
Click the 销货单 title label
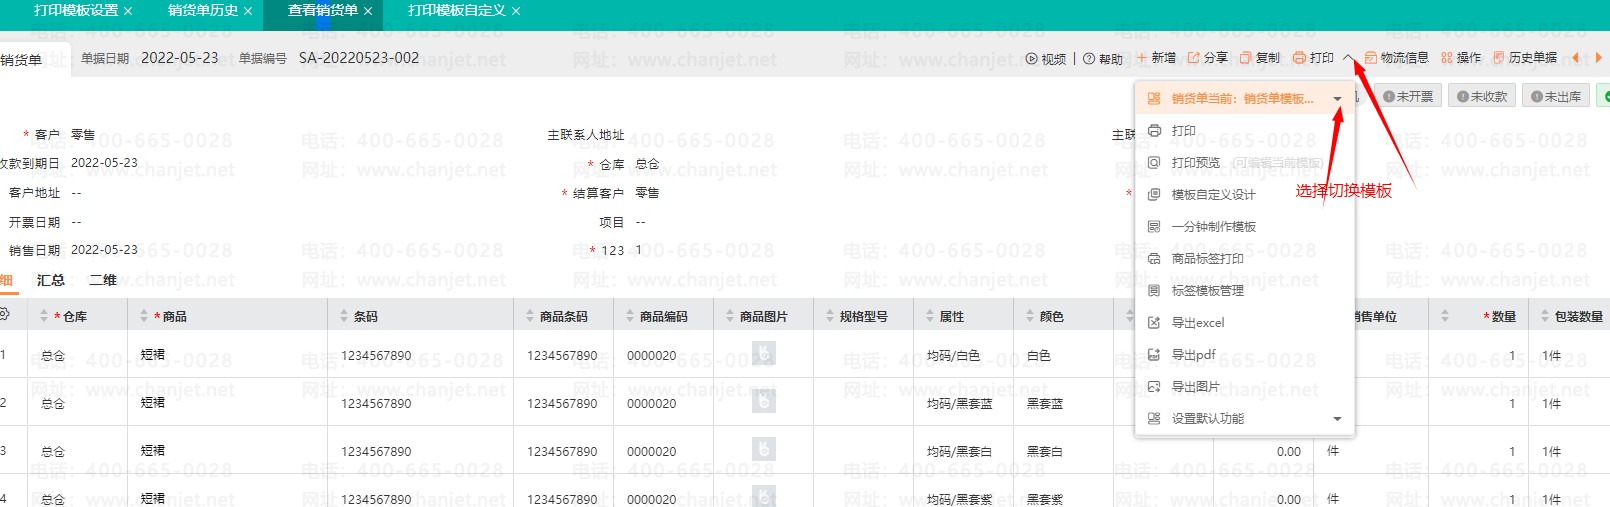[x=21, y=60]
